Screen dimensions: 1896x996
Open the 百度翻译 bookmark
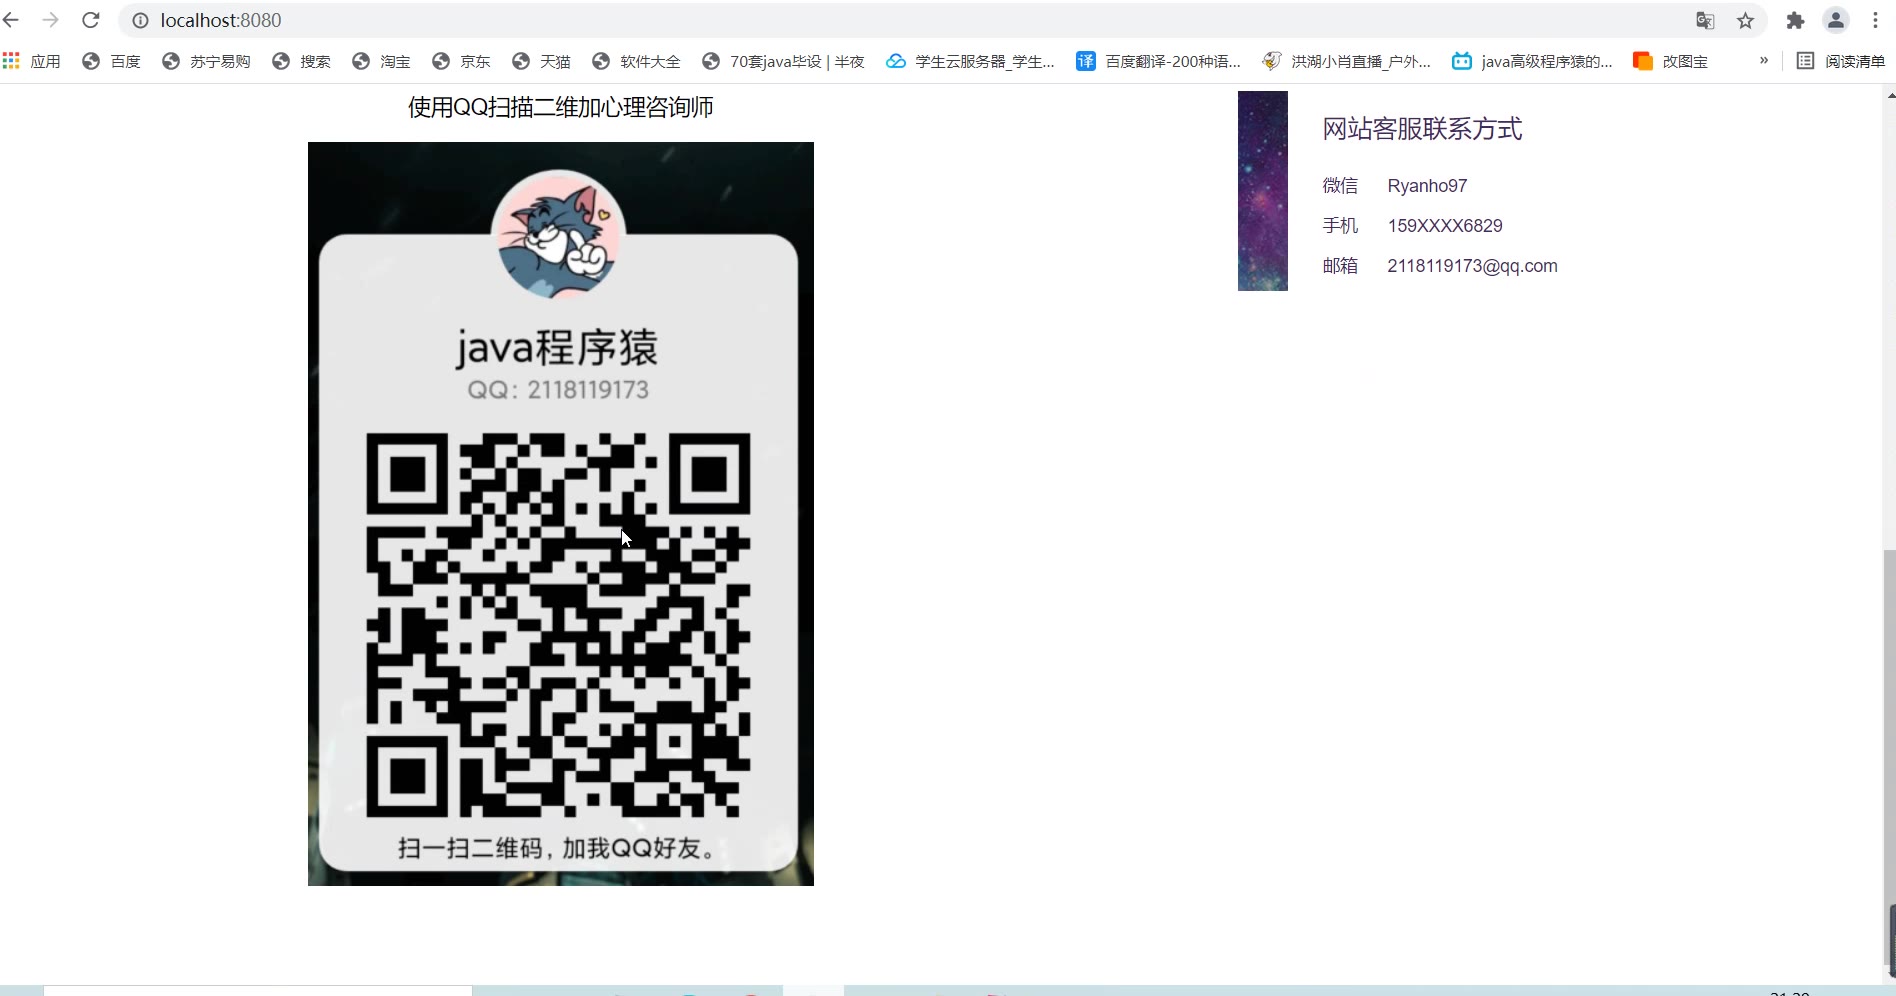[1158, 61]
